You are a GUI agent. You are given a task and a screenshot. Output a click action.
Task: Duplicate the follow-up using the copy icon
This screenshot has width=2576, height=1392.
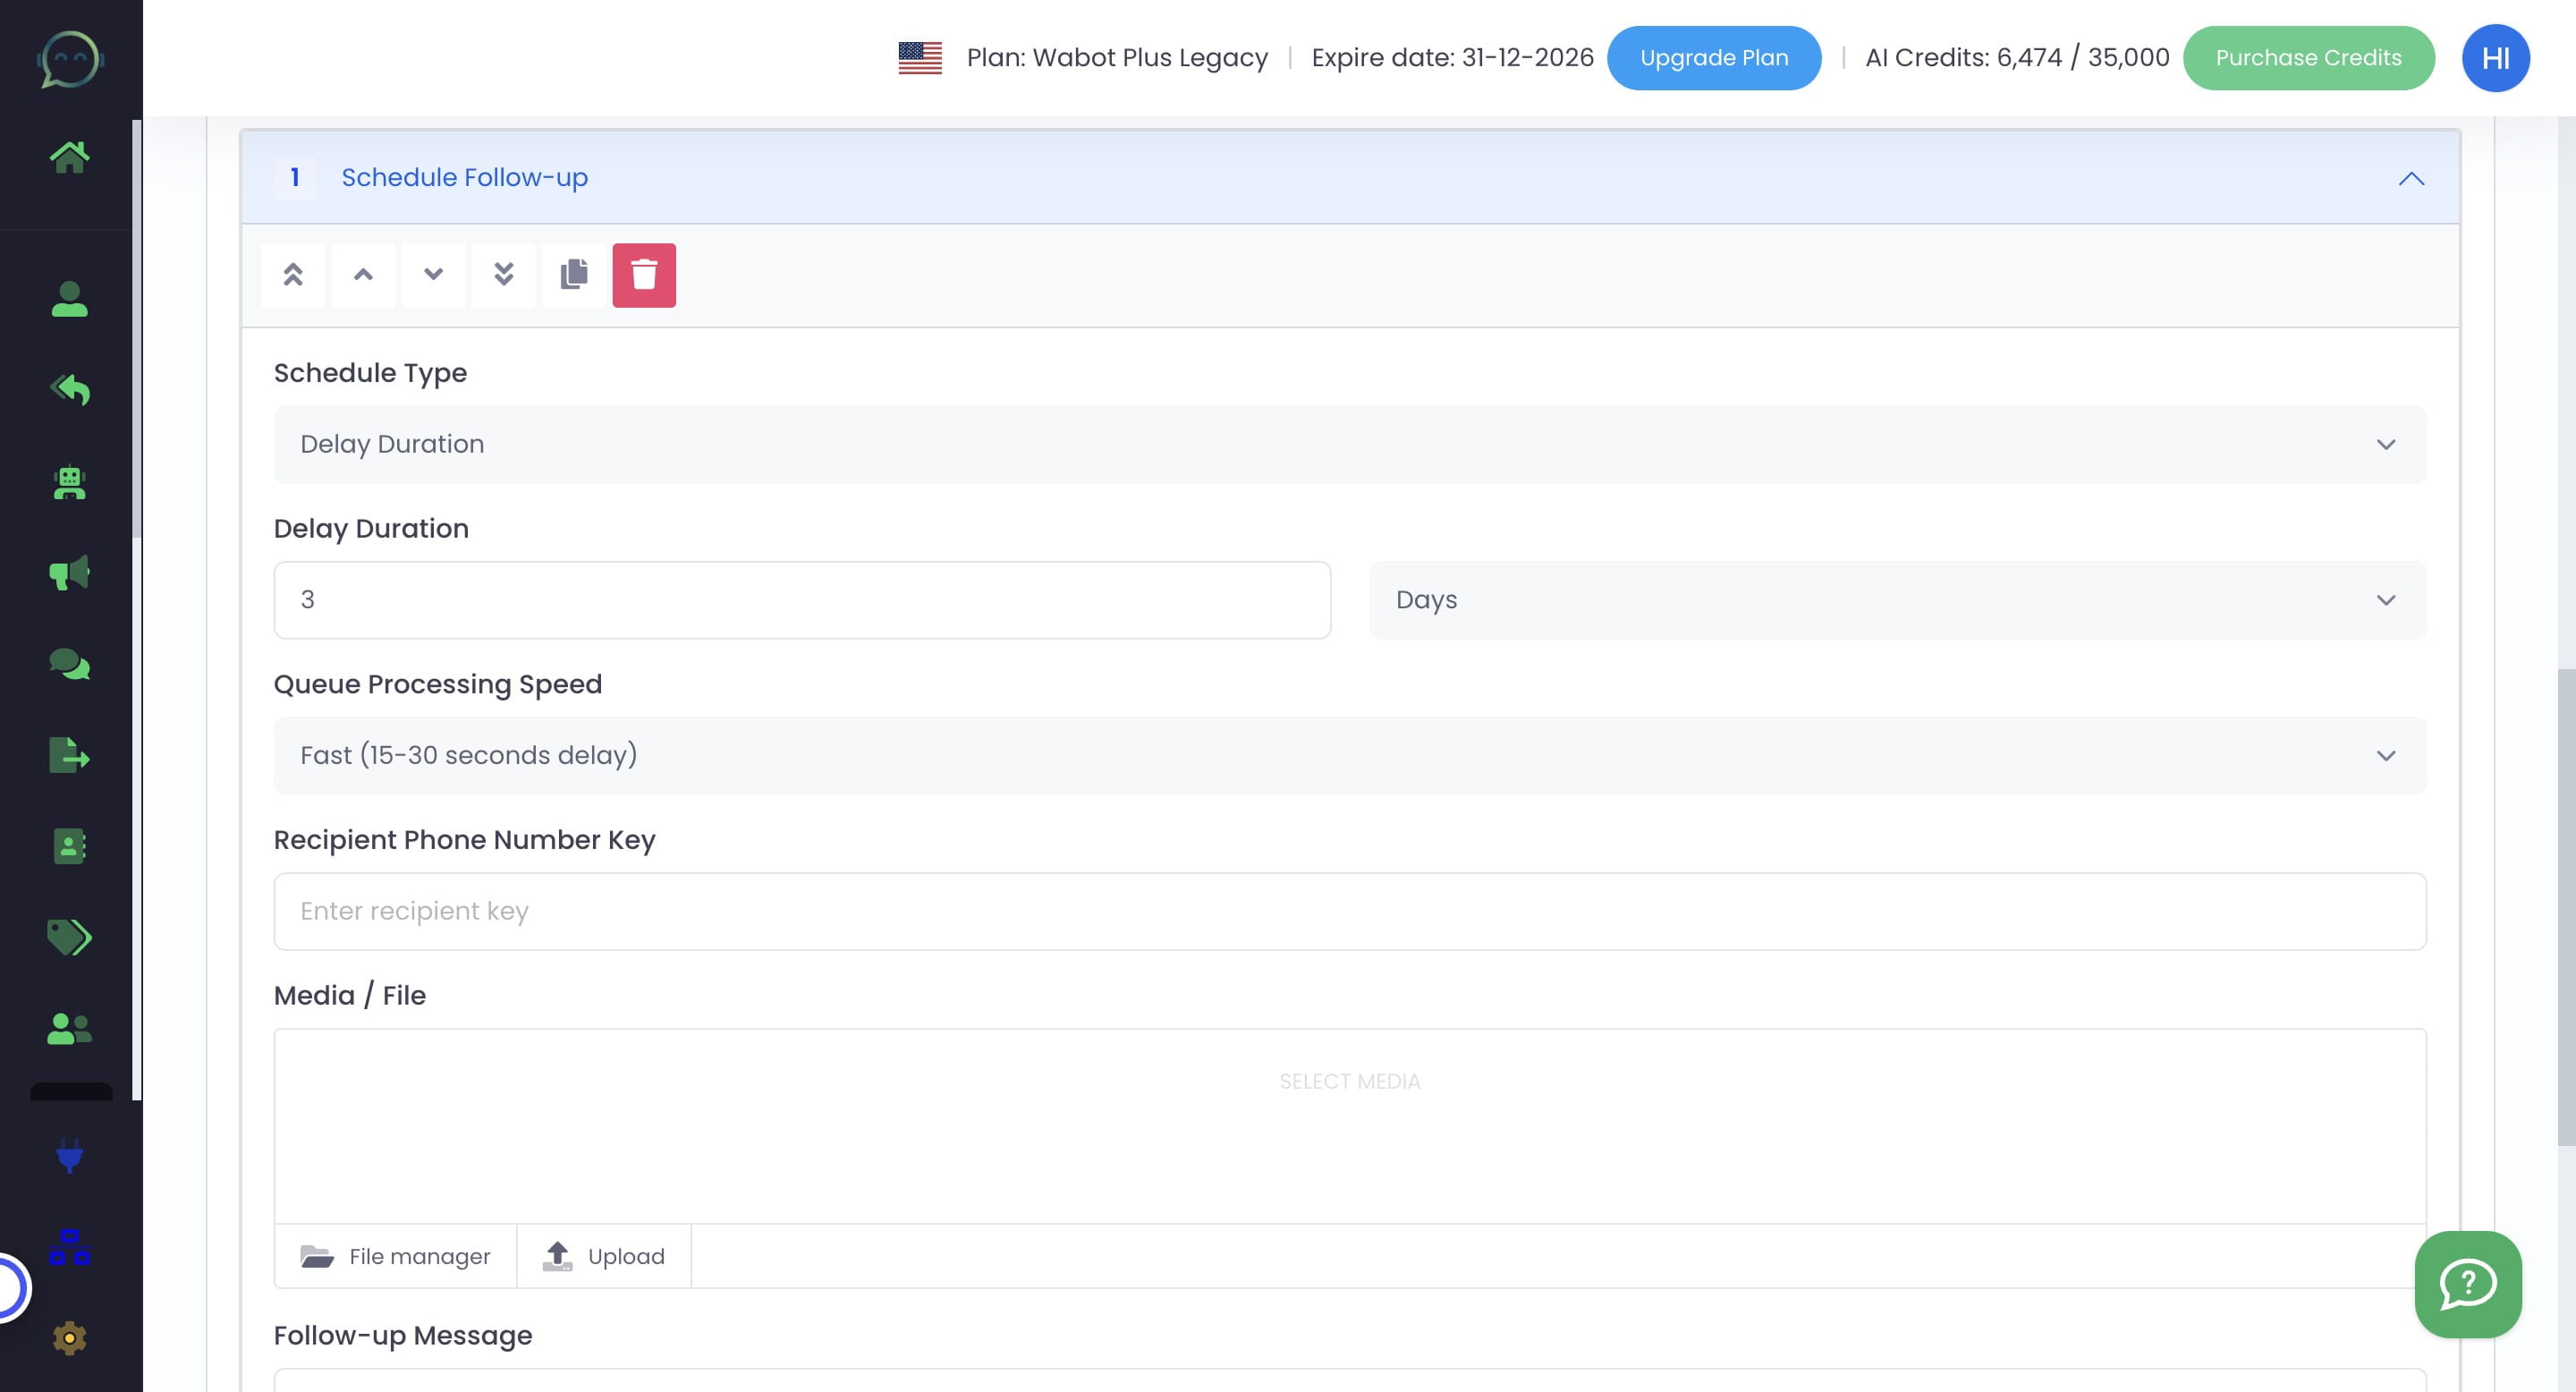[x=574, y=275]
